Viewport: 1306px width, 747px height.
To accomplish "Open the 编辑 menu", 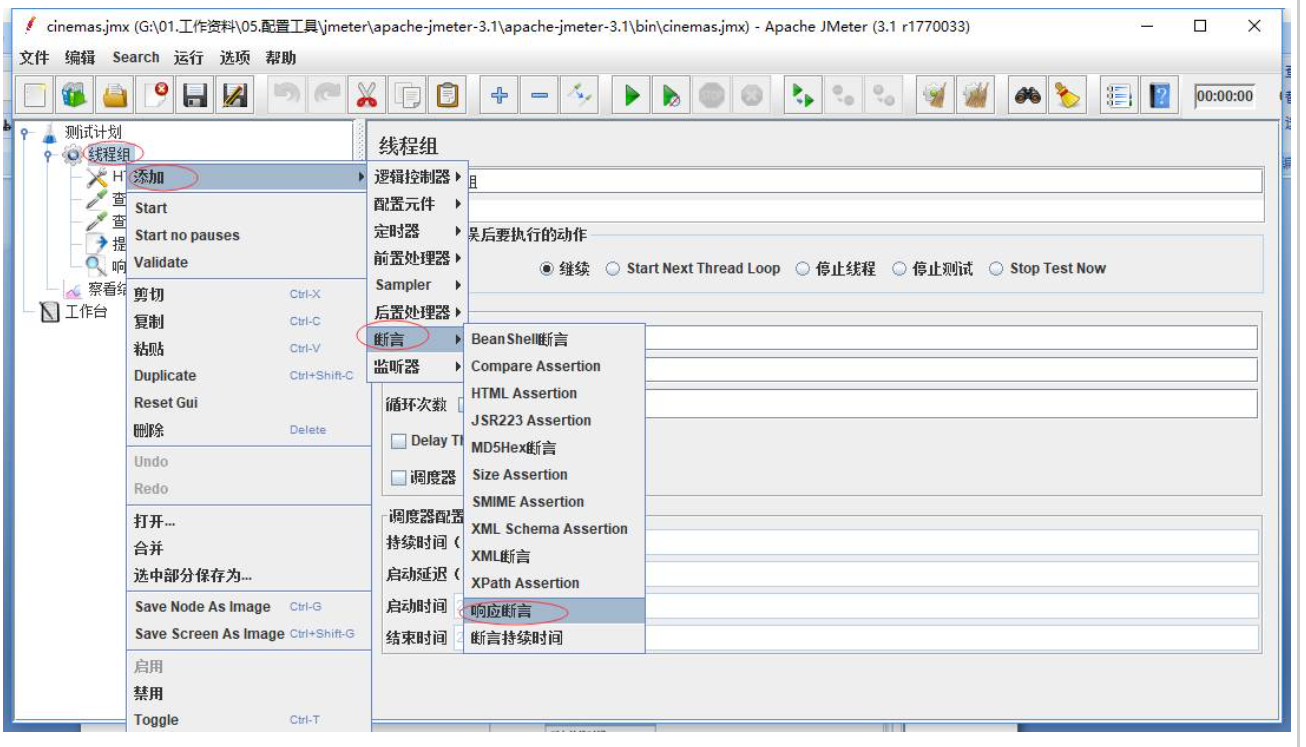I will click(x=80, y=58).
